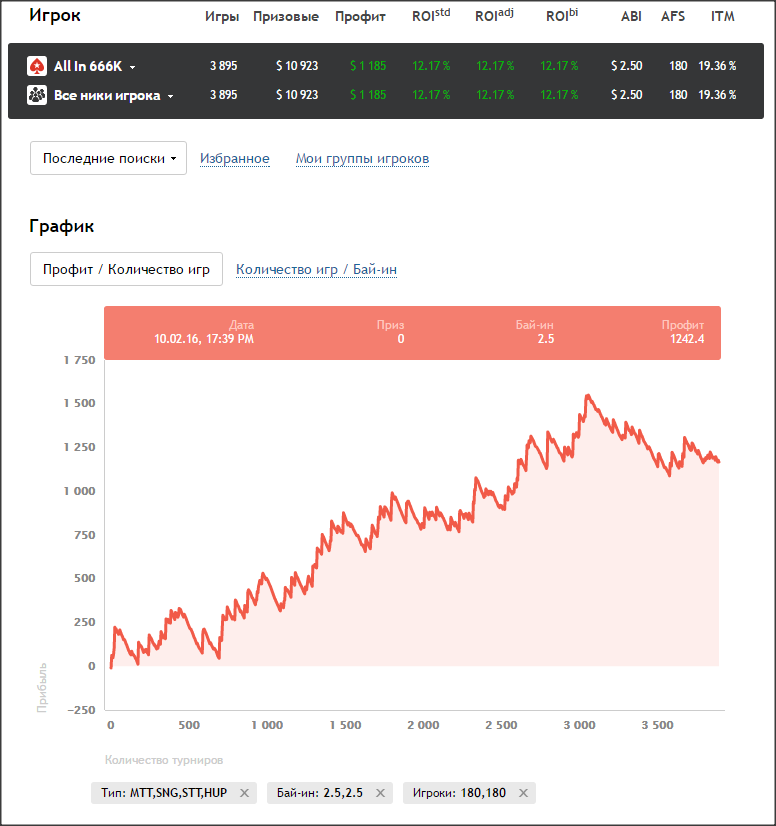Sort by the Игры column header
Image resolution: width=776 pixels, height=826 pixels.
(x=222, y=17)
